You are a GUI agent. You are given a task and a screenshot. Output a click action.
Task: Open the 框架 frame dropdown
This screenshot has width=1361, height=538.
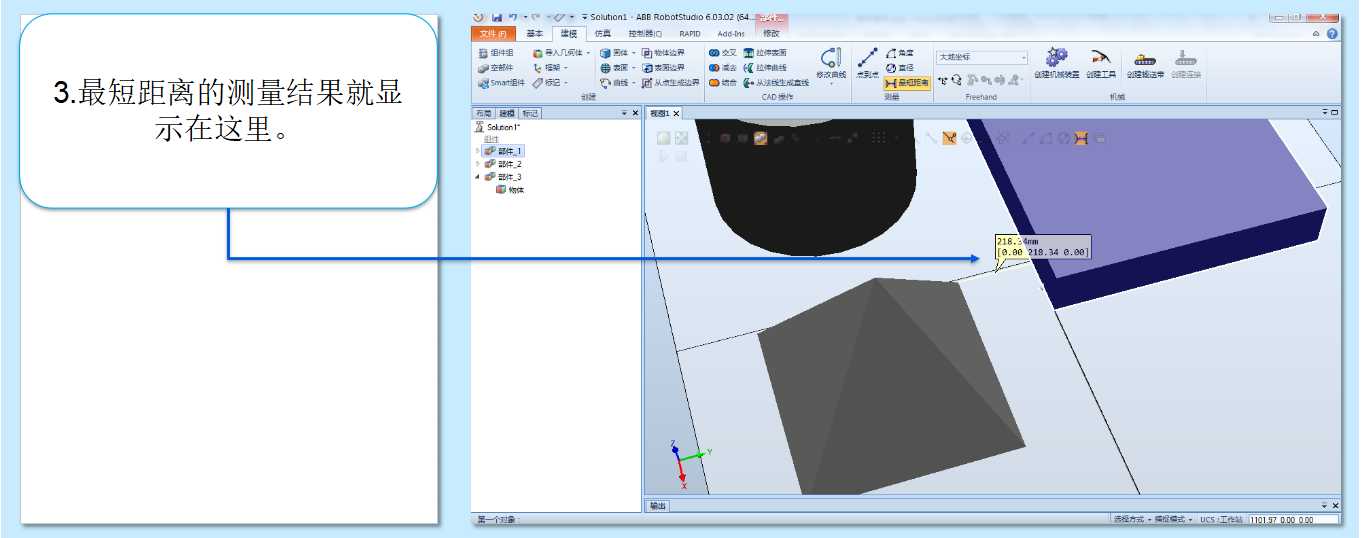[550, 68]
